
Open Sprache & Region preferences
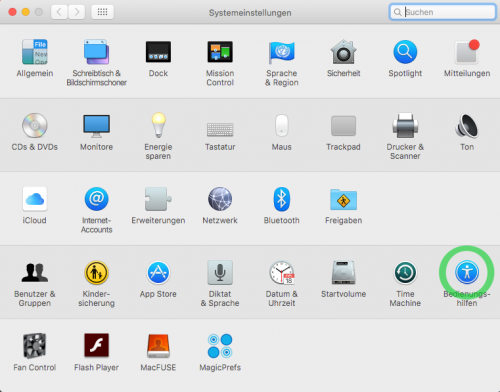click(282, 52)
